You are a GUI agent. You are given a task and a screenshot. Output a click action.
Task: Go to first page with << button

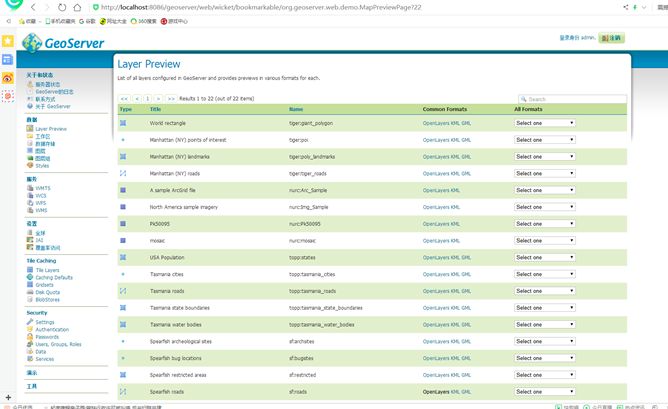click(124, 98)
